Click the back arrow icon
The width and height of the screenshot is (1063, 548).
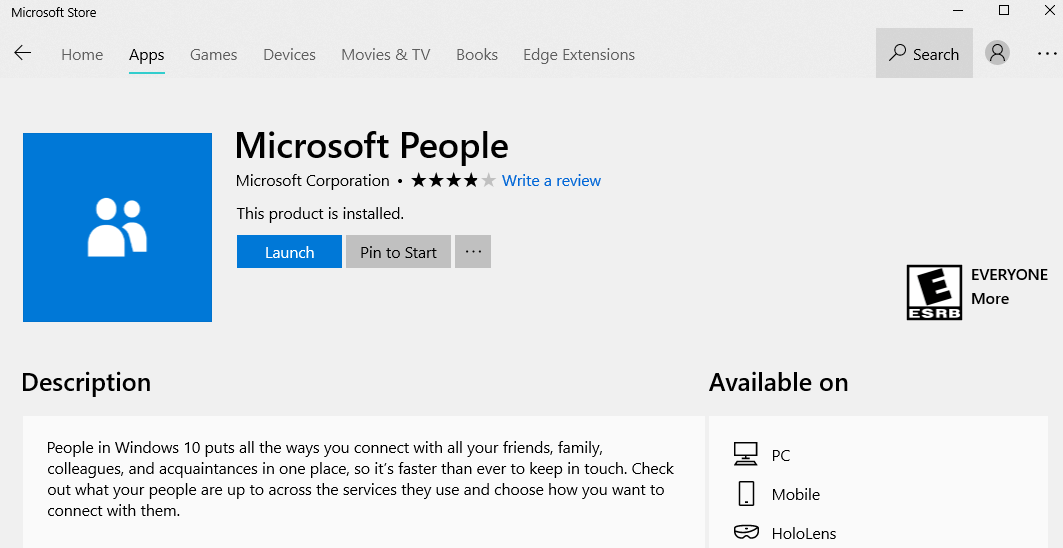pos(23,54)
